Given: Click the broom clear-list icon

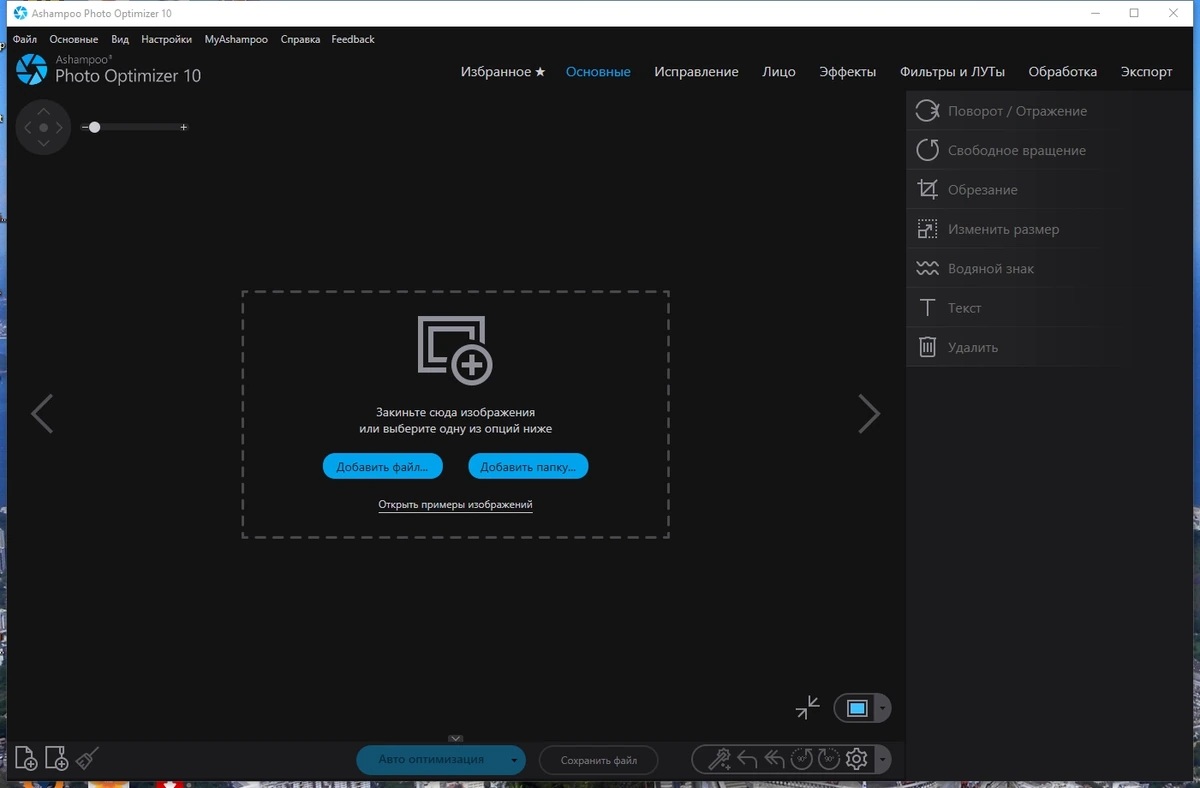Looking at the screenshot, I should click(x=87, y=757).
